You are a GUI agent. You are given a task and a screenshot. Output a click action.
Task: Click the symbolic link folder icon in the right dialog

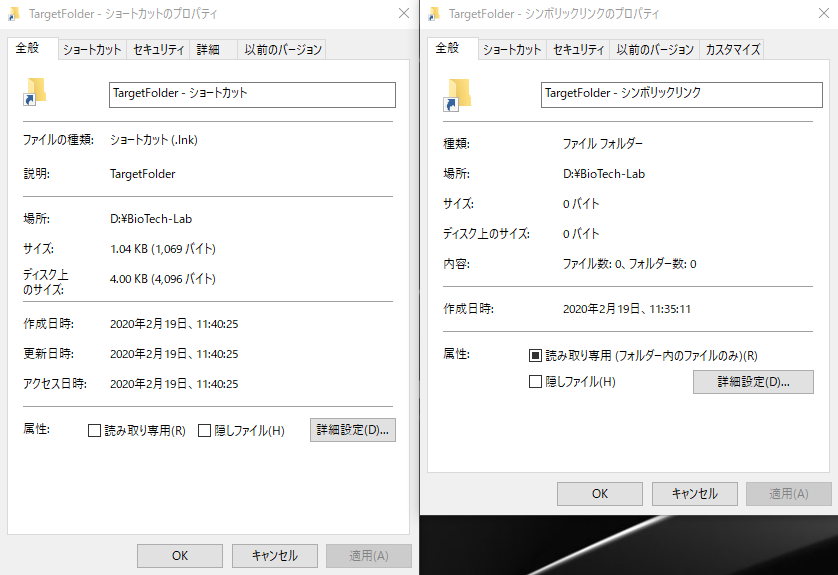click(x=457, y=95)
